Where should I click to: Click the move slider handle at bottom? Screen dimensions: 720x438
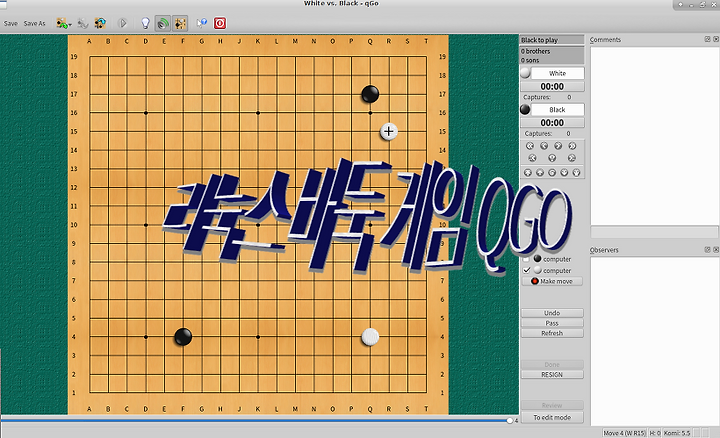tap(510, 421)
